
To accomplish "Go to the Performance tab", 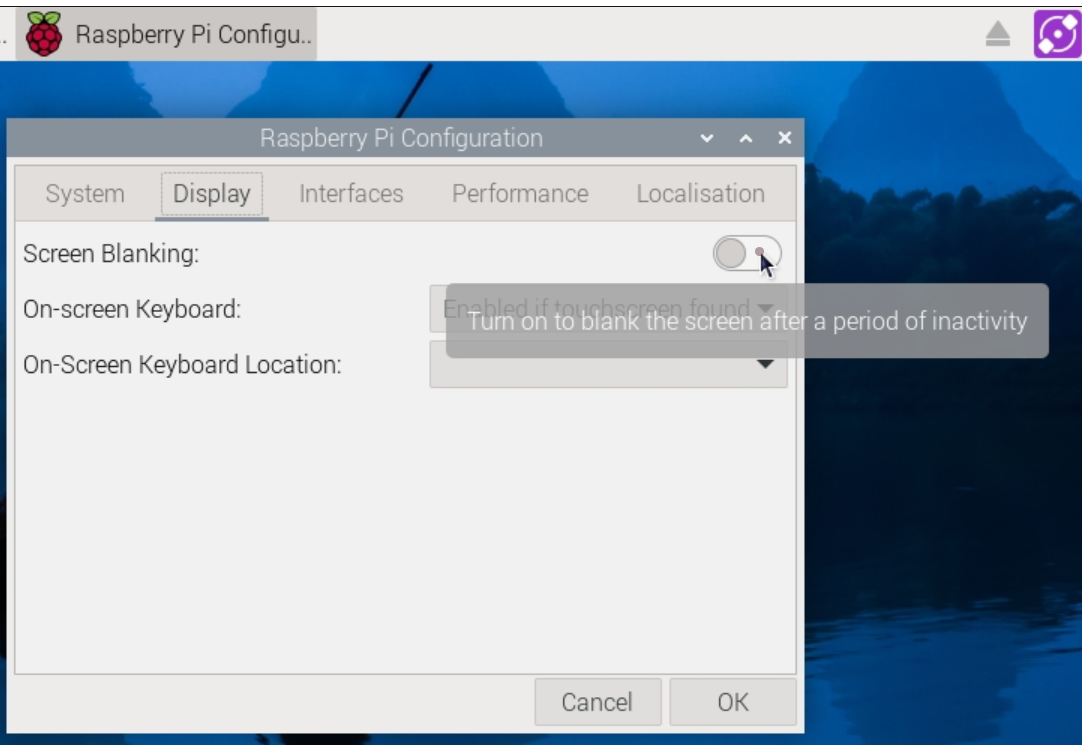I will click(520, 194).
